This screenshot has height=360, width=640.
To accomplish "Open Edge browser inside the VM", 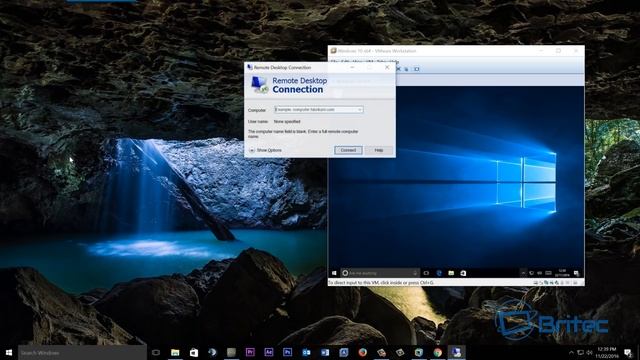I will click(x=439, y=273).
